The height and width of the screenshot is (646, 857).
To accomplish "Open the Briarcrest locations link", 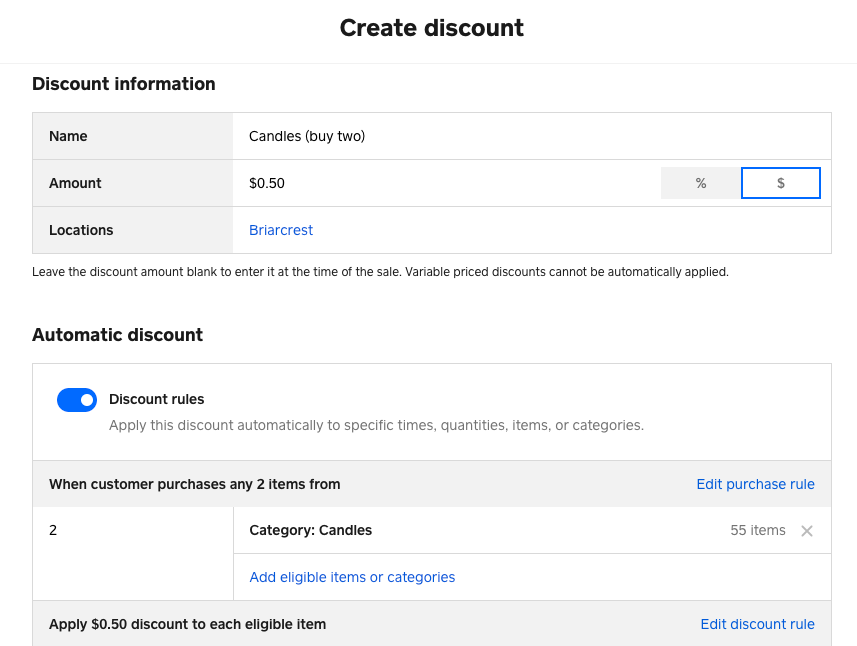I will (x=281, y=230).
